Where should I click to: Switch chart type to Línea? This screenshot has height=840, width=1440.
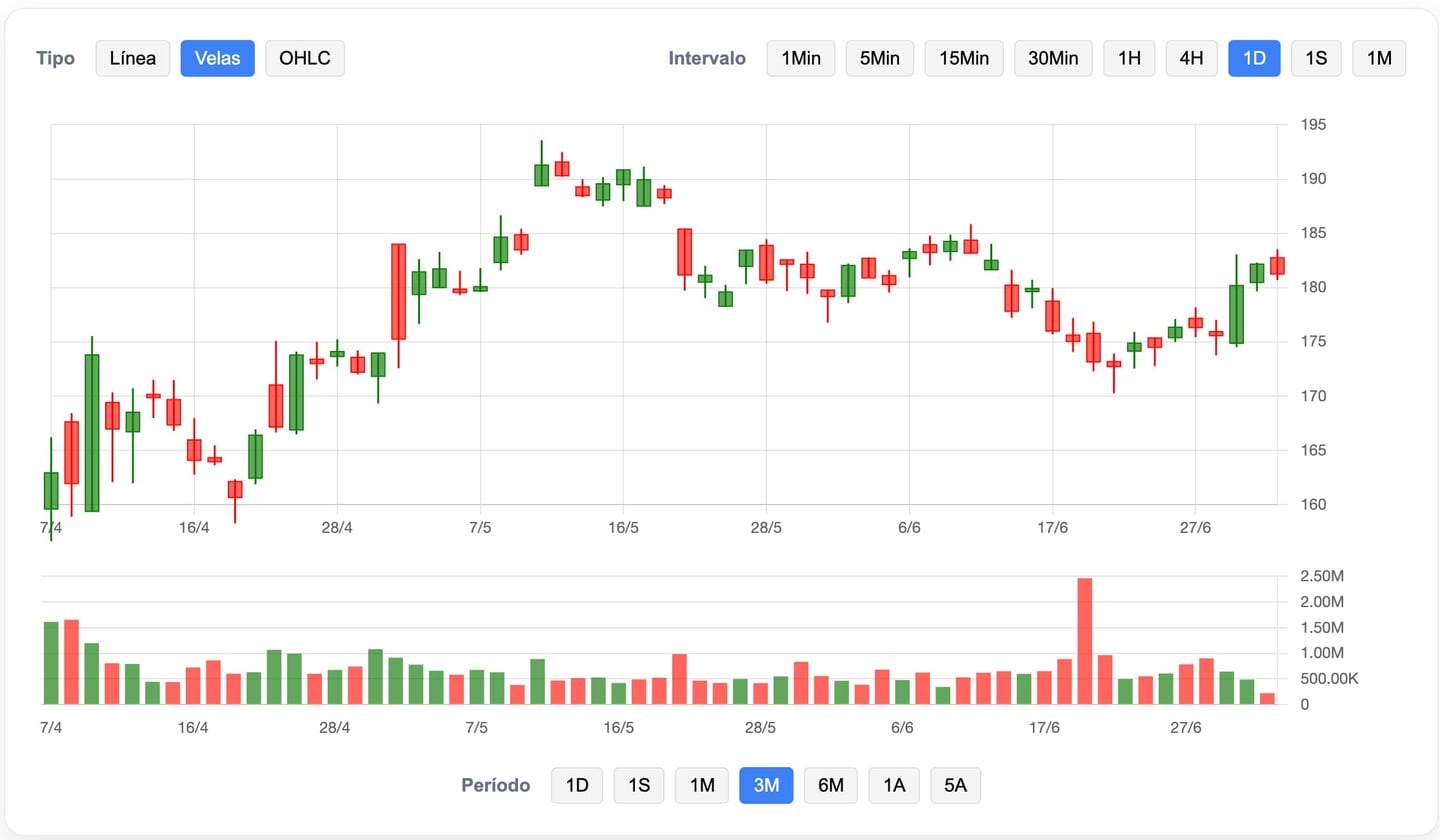(133, 58)
